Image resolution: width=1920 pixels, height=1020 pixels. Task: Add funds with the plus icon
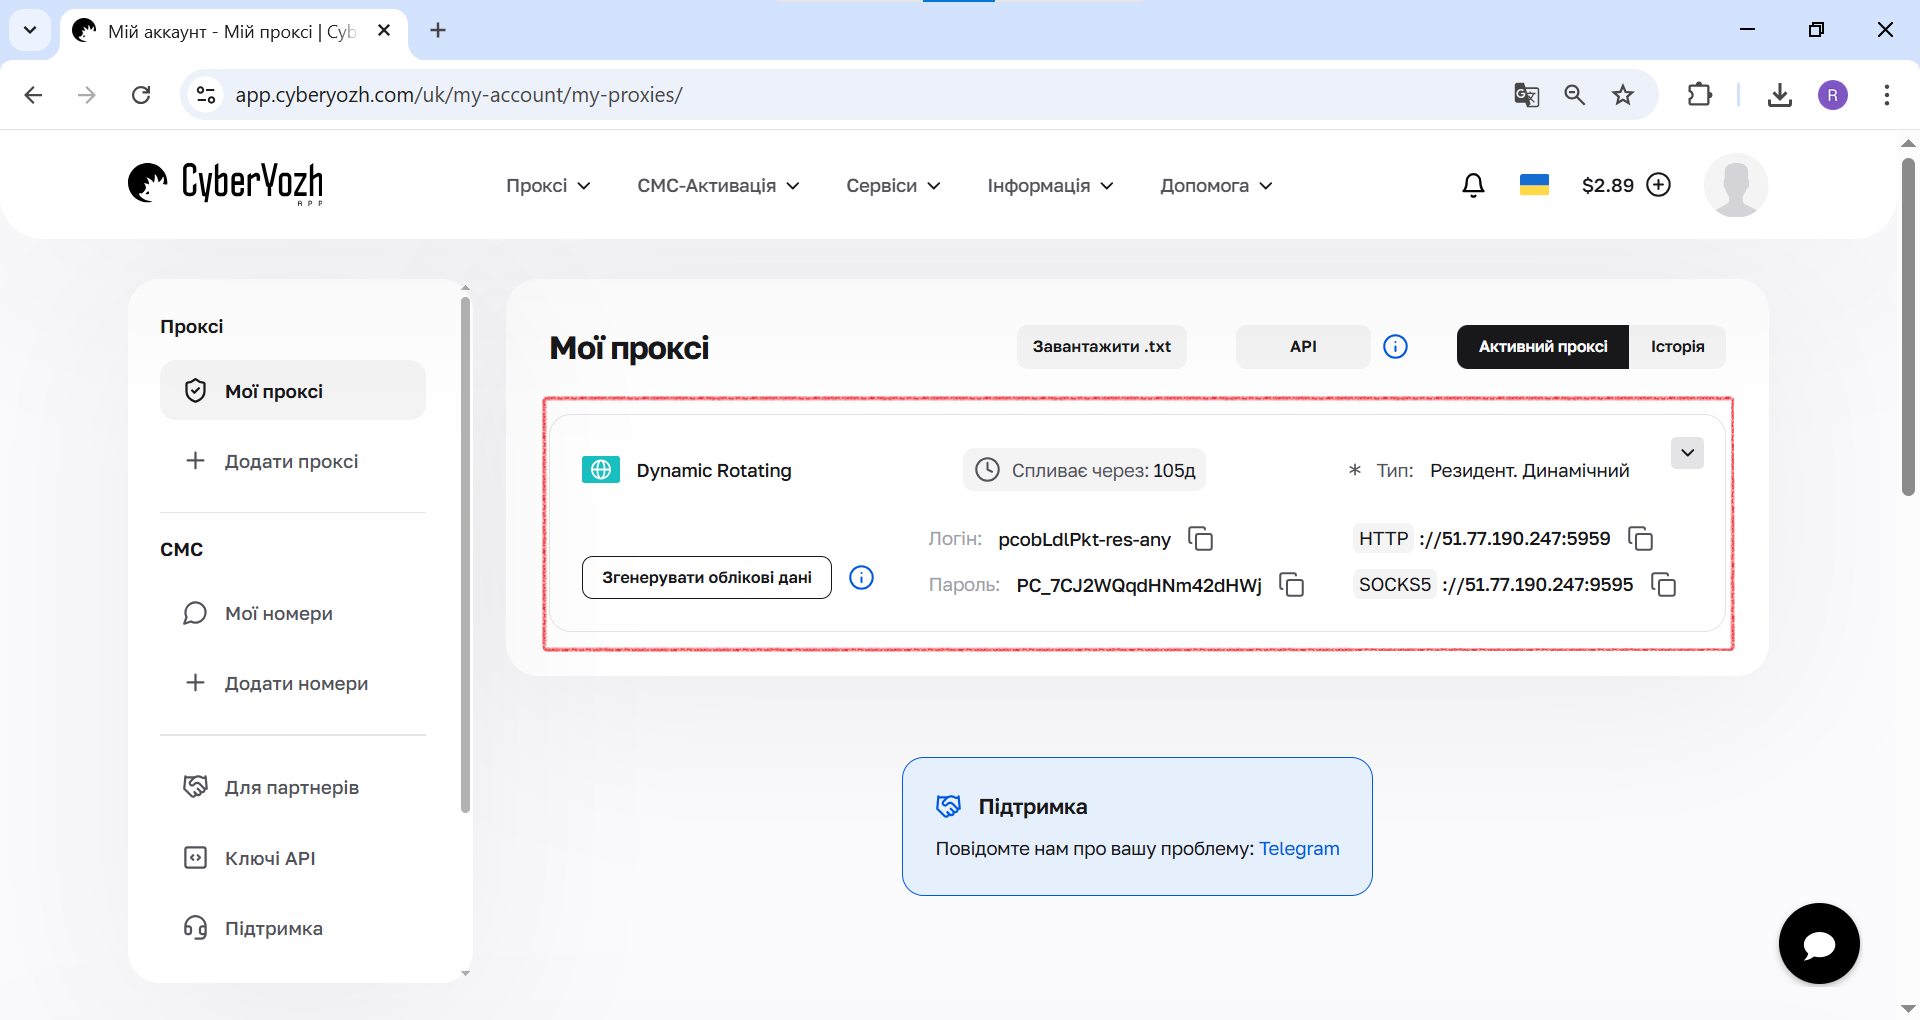(1658, 185)
